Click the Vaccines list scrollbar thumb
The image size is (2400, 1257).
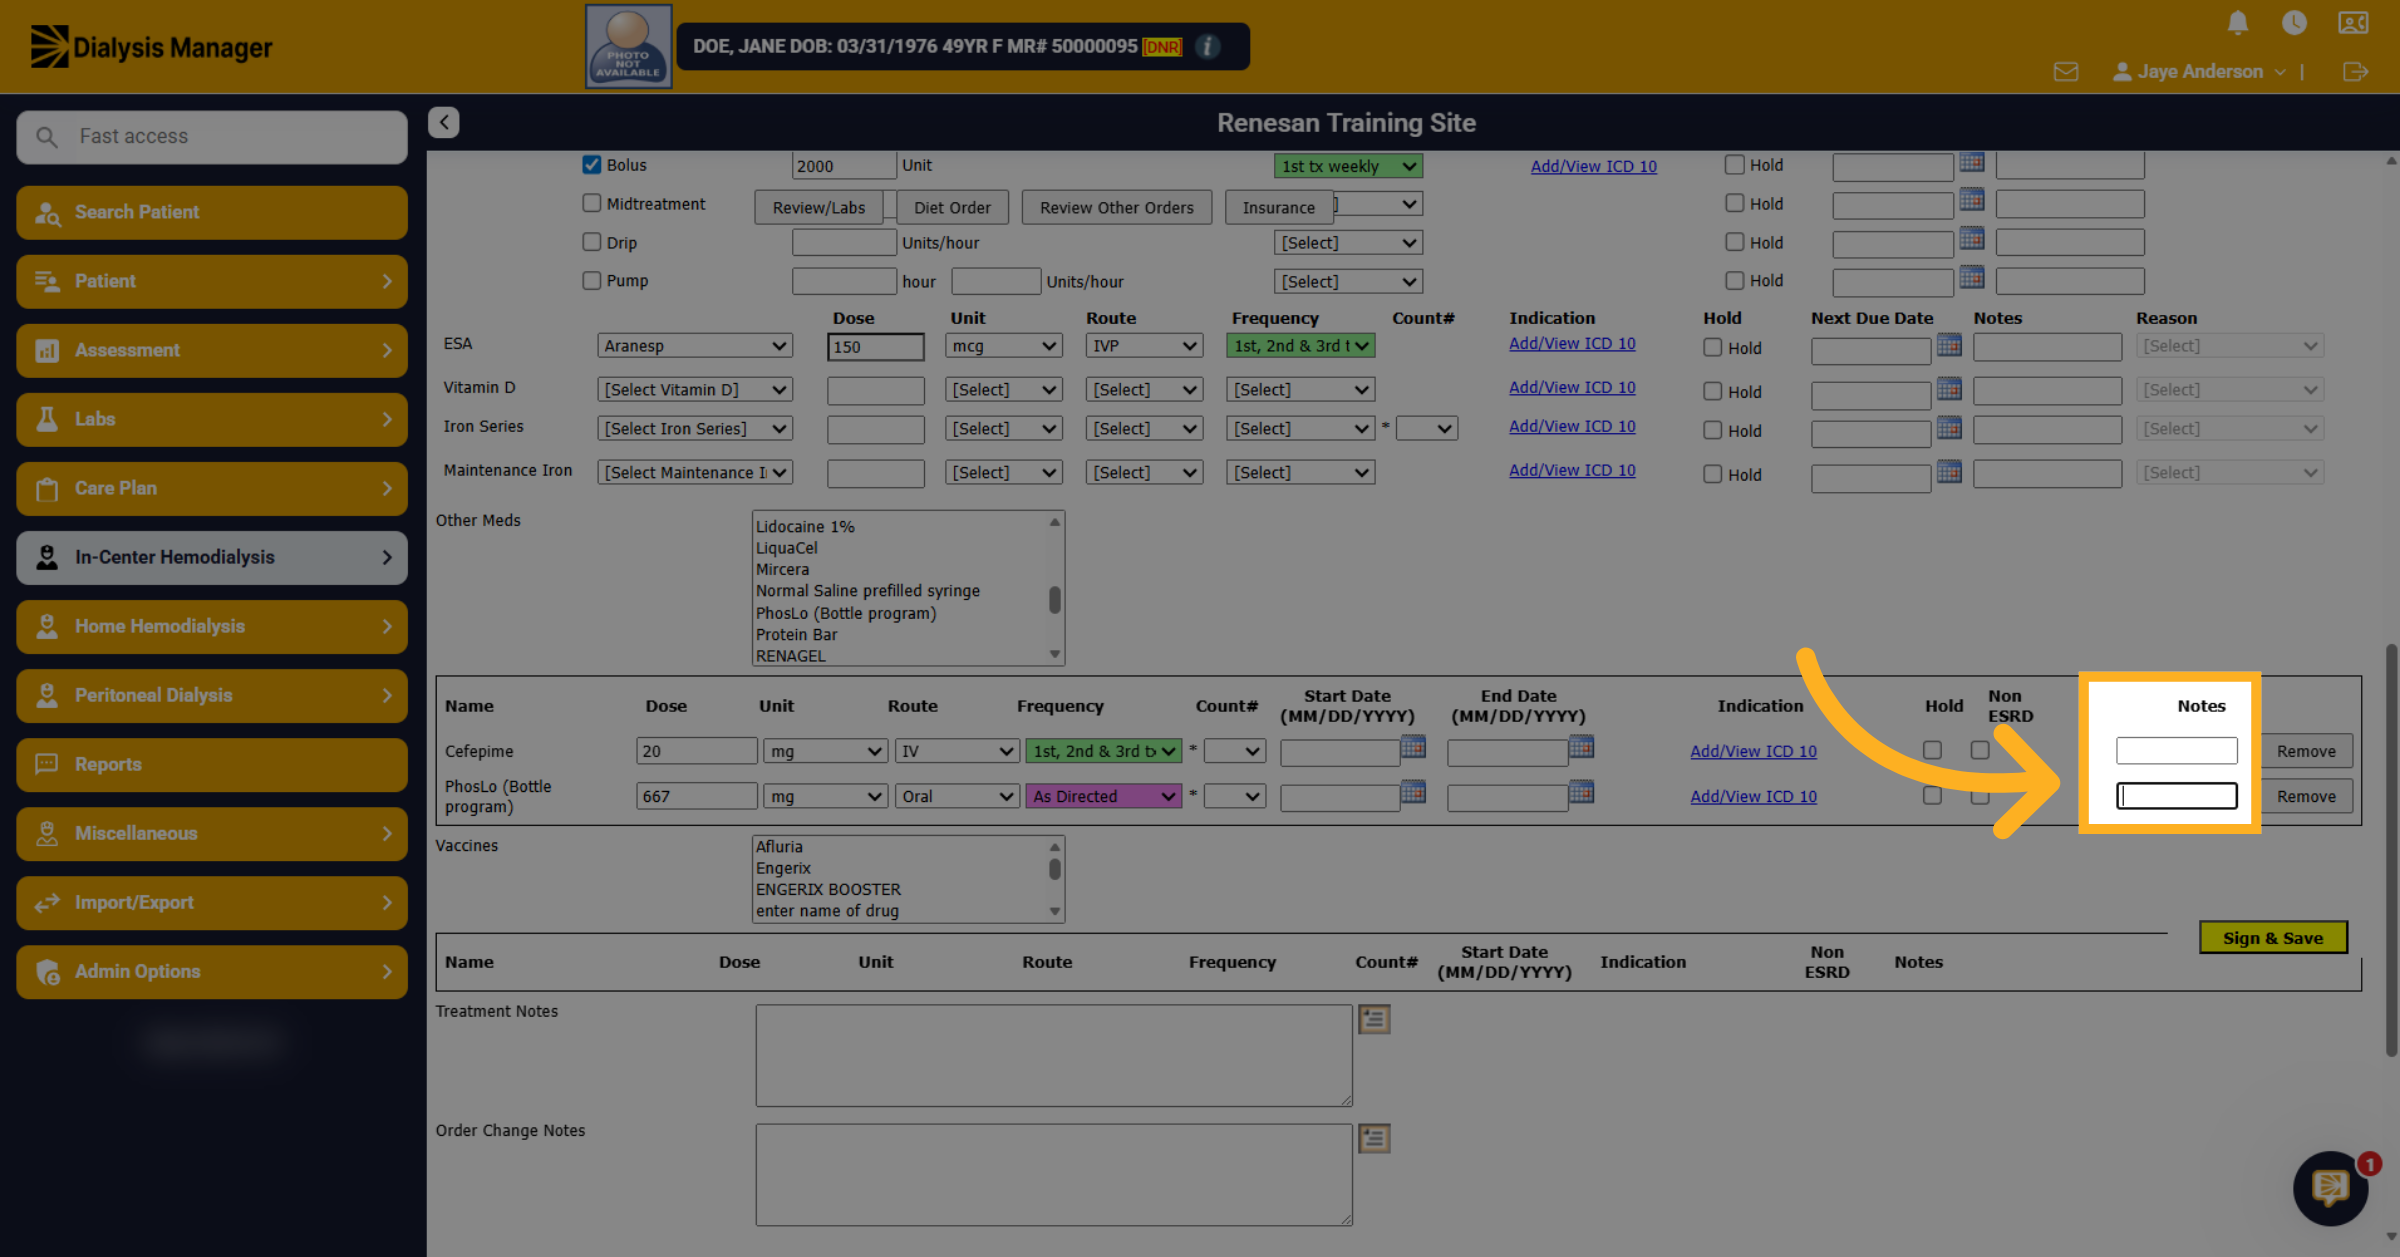tap(1054, 869)
